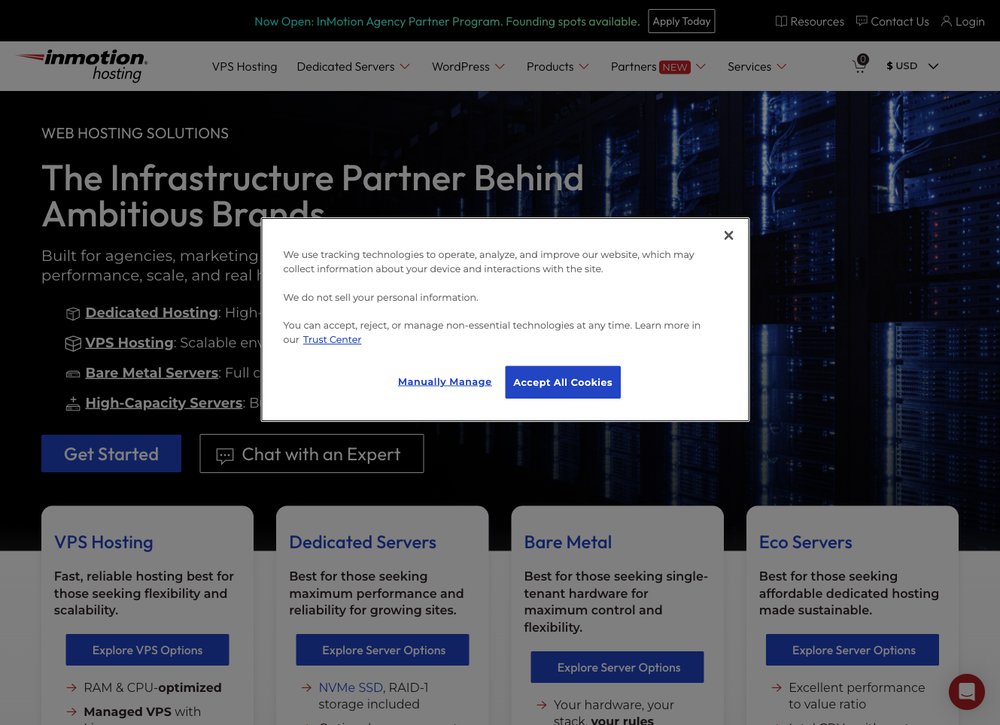This screenshot has height=725, width=1000.
Task: Click the Get Started button
Action: click(x=111, y=453)
